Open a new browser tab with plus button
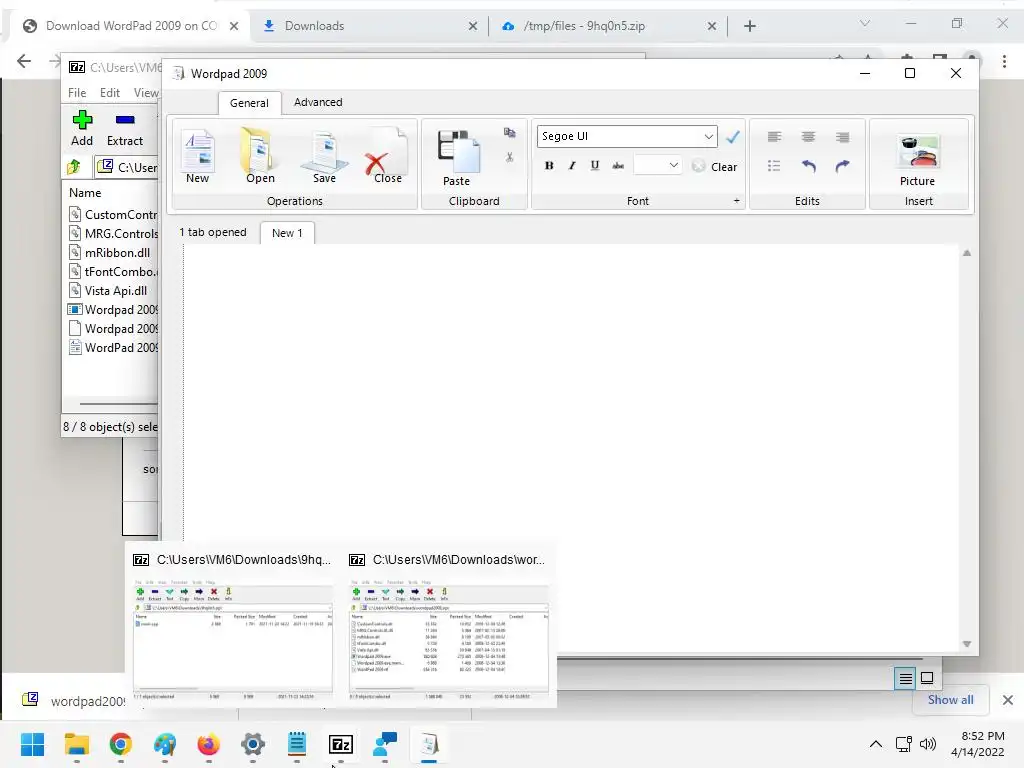1024x768 pixels. 750,26
